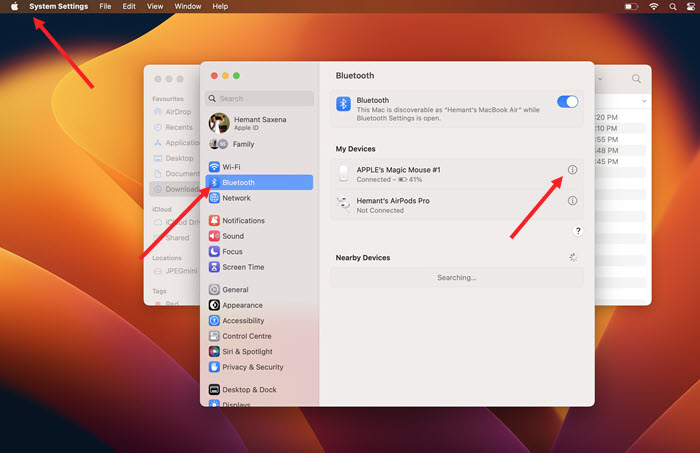Click the System Settings search field
Screen dimensions: 700x453
tap(259, 99)
